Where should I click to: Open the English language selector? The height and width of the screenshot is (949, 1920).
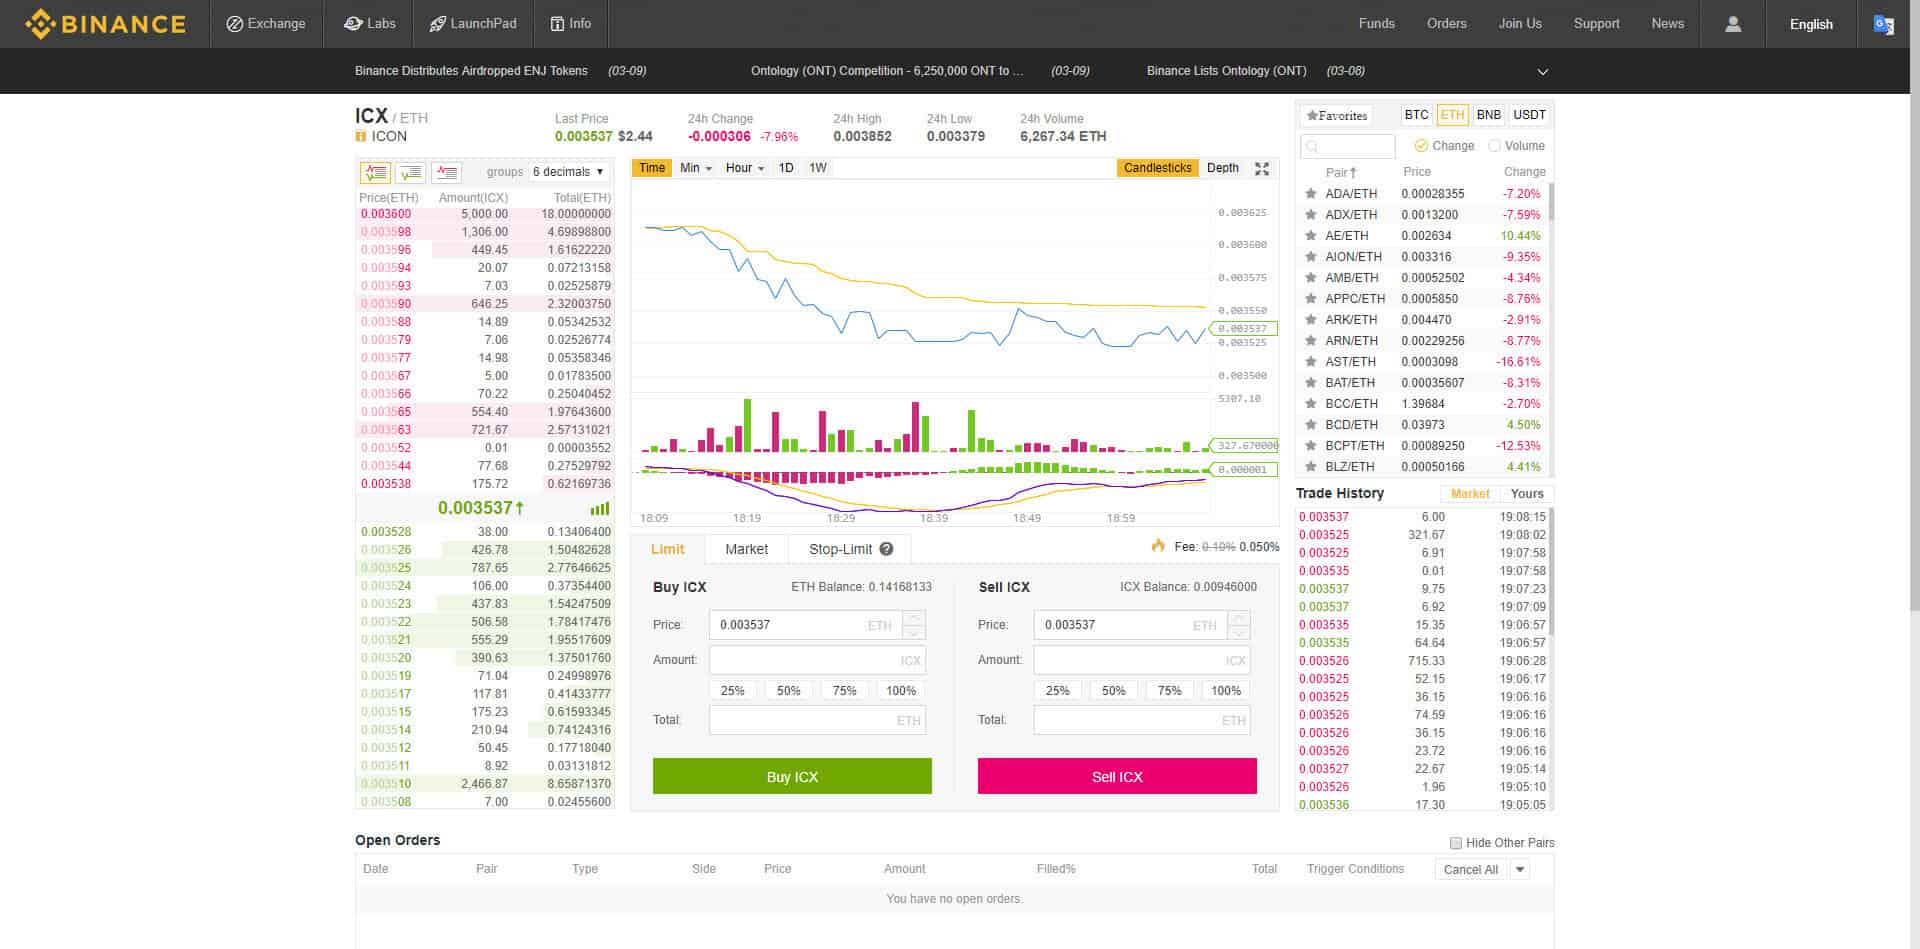click(x=1811, y=24)
